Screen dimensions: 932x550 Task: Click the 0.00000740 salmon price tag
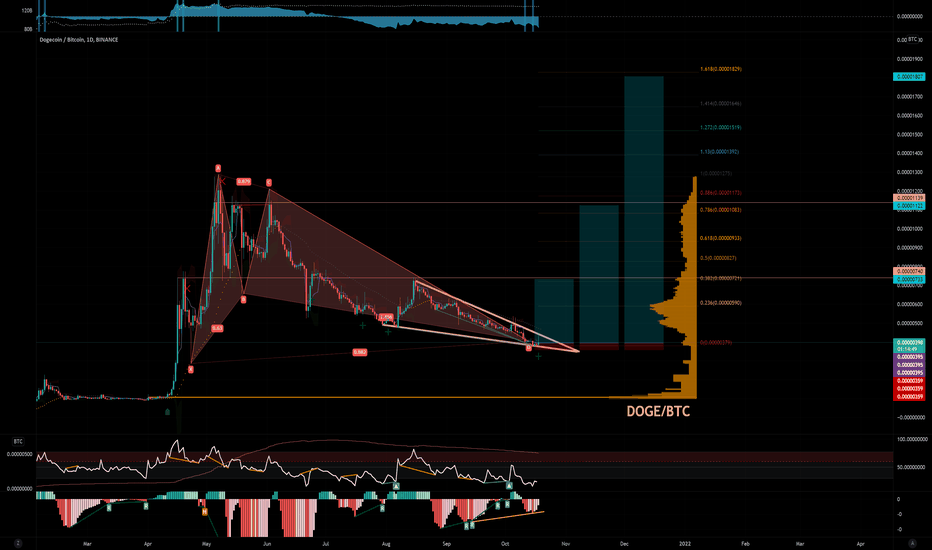click(x=909, y=271)
